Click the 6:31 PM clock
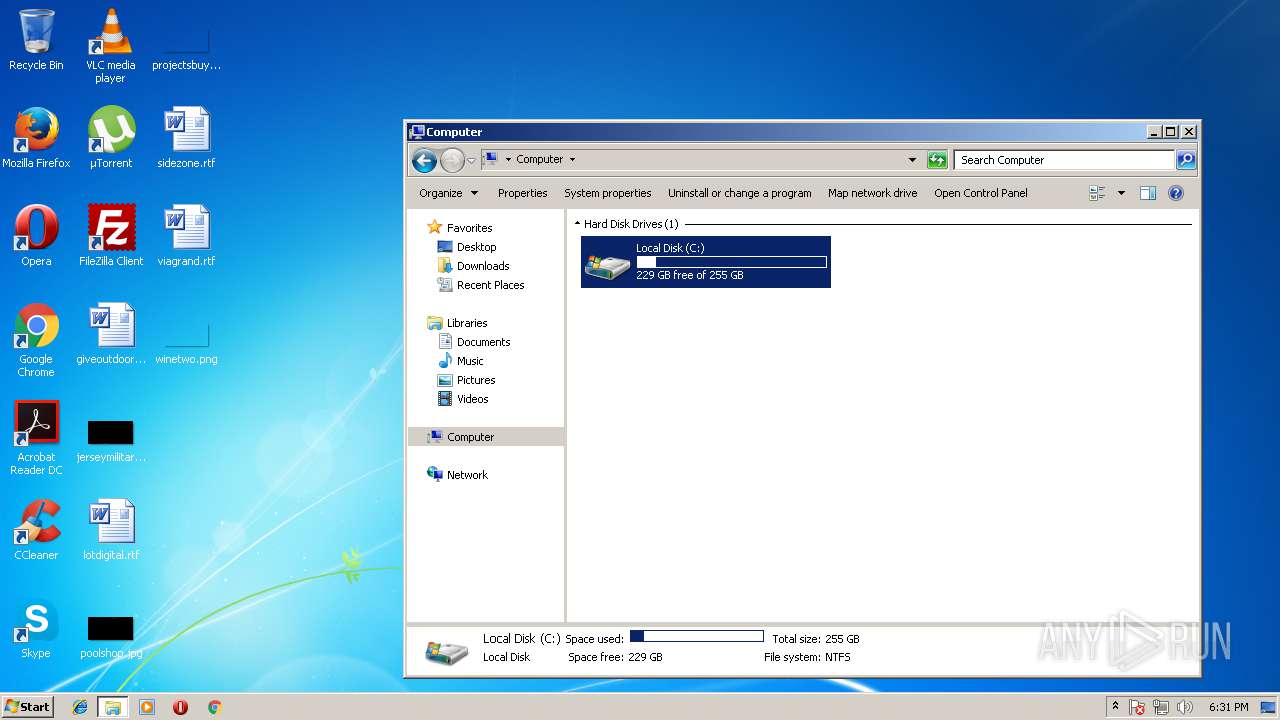 [x=1228, y=707]
